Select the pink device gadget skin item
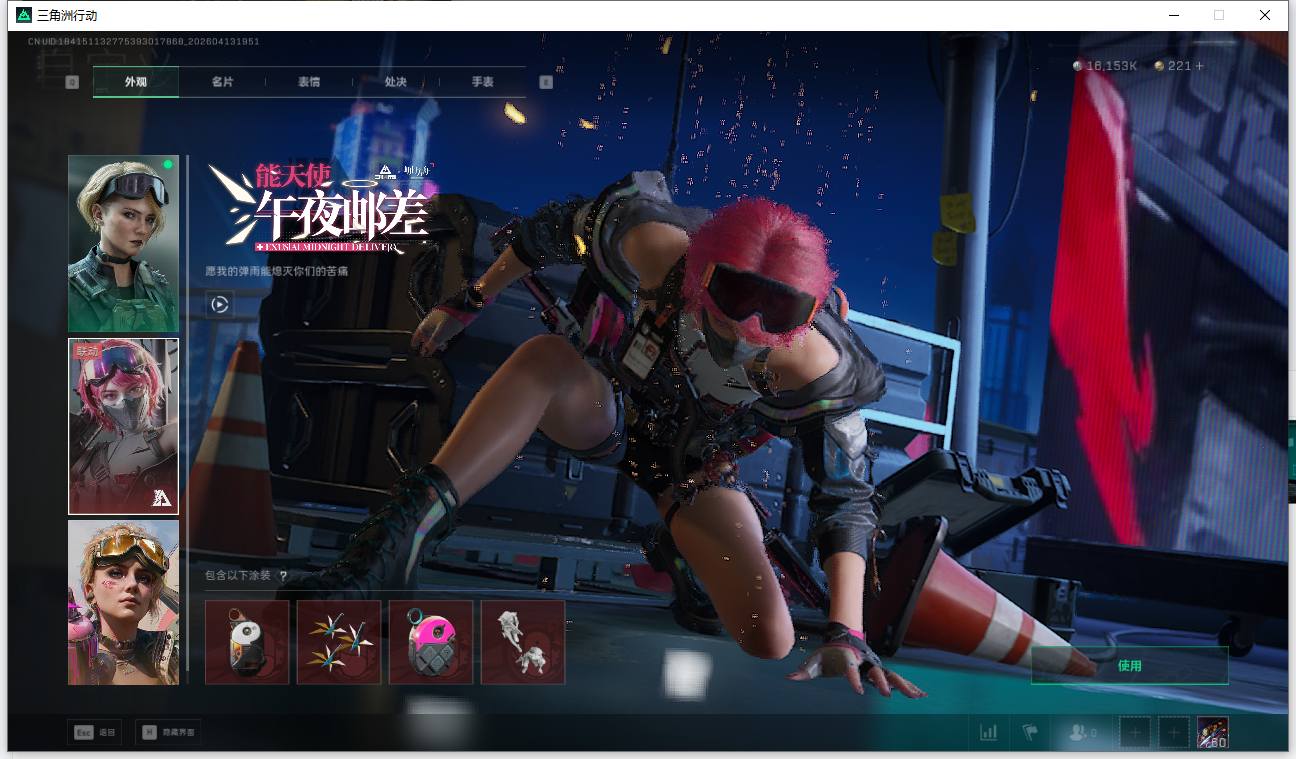The width and height of the screenshot is (1296, 759). tap(431, 642)
